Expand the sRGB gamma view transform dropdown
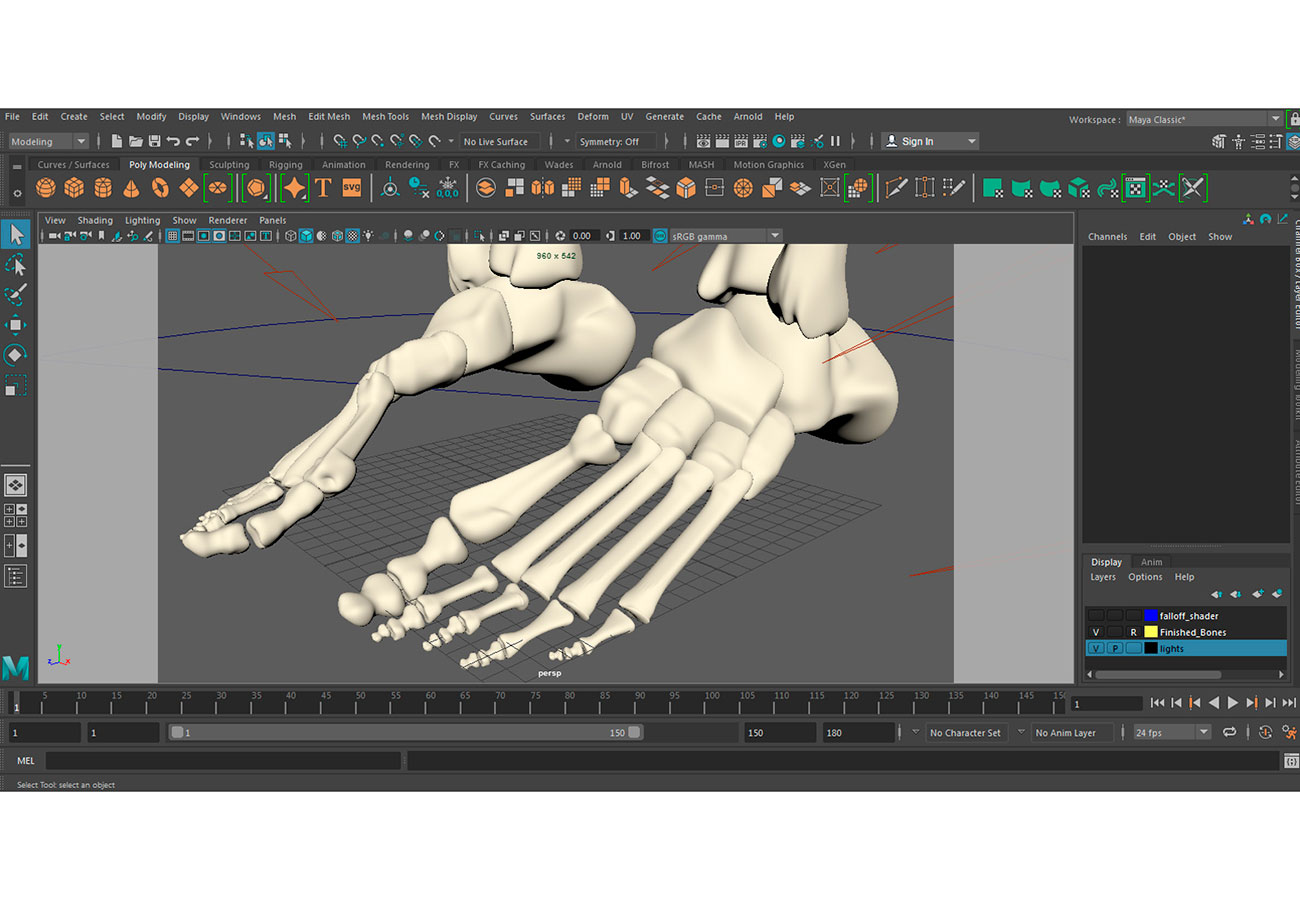 [774, 236]
